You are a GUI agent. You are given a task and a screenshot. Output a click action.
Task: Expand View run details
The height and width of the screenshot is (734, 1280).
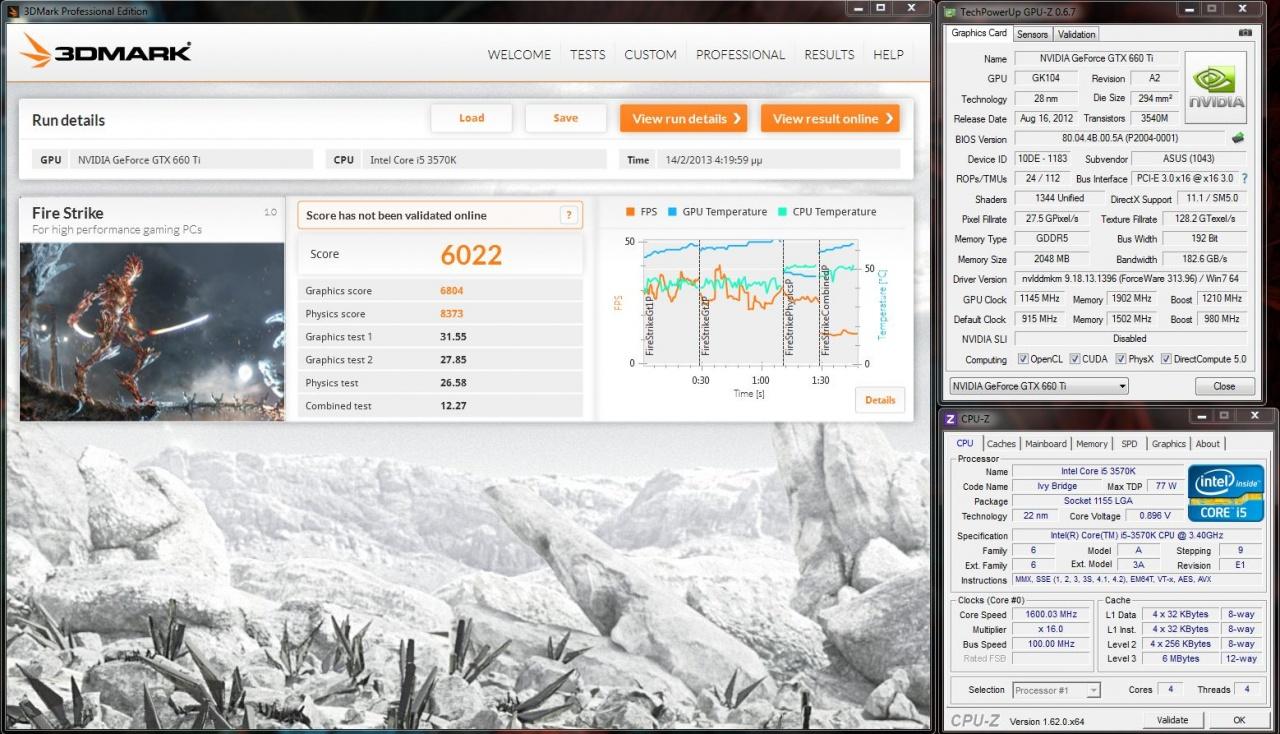pyautogui.click(x=686, y=118)
